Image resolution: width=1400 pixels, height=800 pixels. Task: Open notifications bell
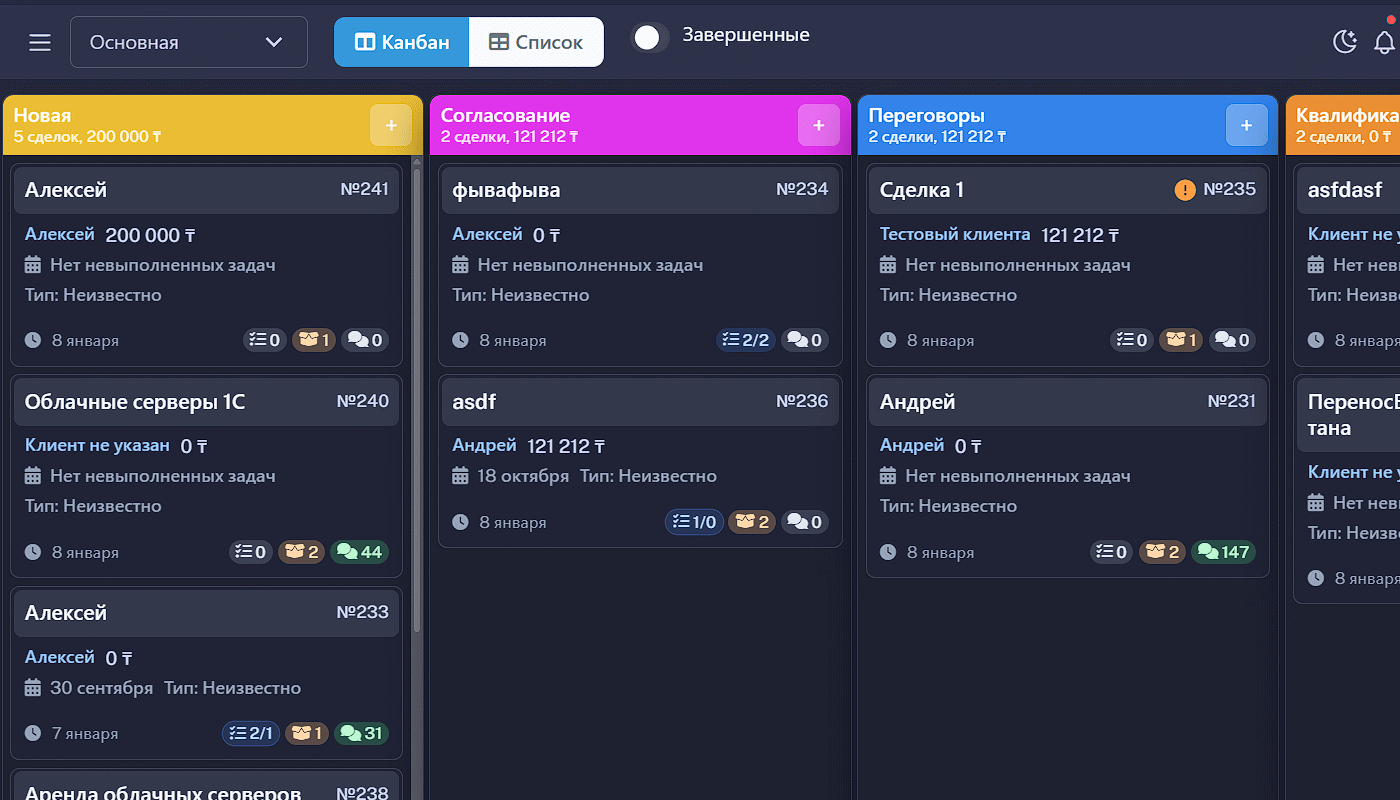[x=1384, y=42]
